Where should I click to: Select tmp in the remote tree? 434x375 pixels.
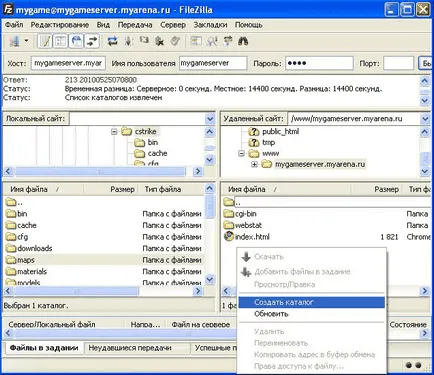pos(268,143)
